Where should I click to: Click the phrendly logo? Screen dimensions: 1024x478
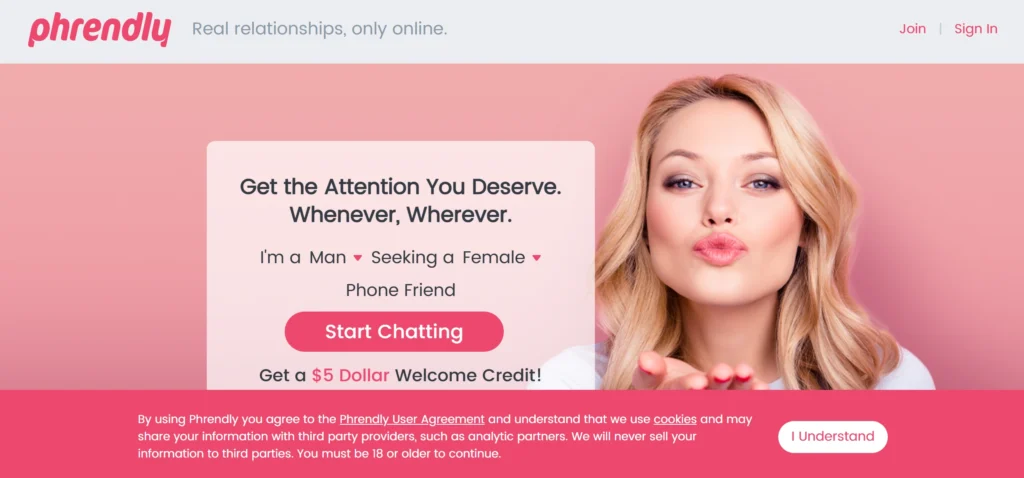pyautogui.click(x=99, y=30)
